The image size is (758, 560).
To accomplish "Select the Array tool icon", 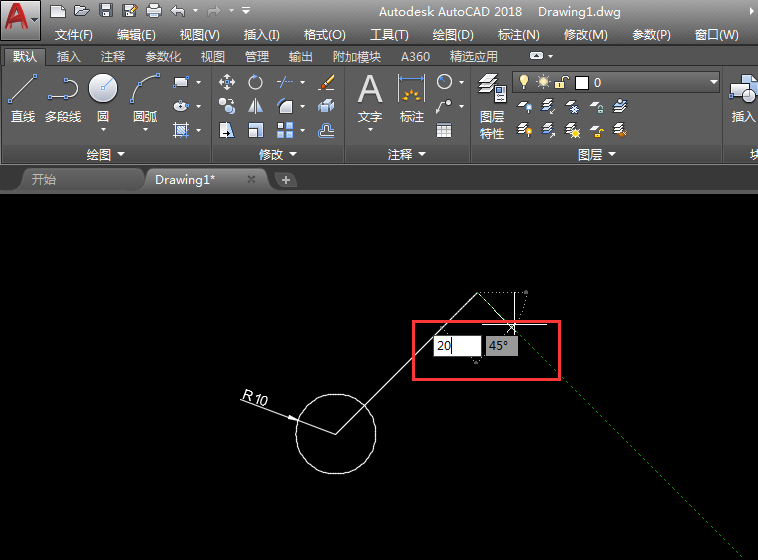I will tap(285, 130).
